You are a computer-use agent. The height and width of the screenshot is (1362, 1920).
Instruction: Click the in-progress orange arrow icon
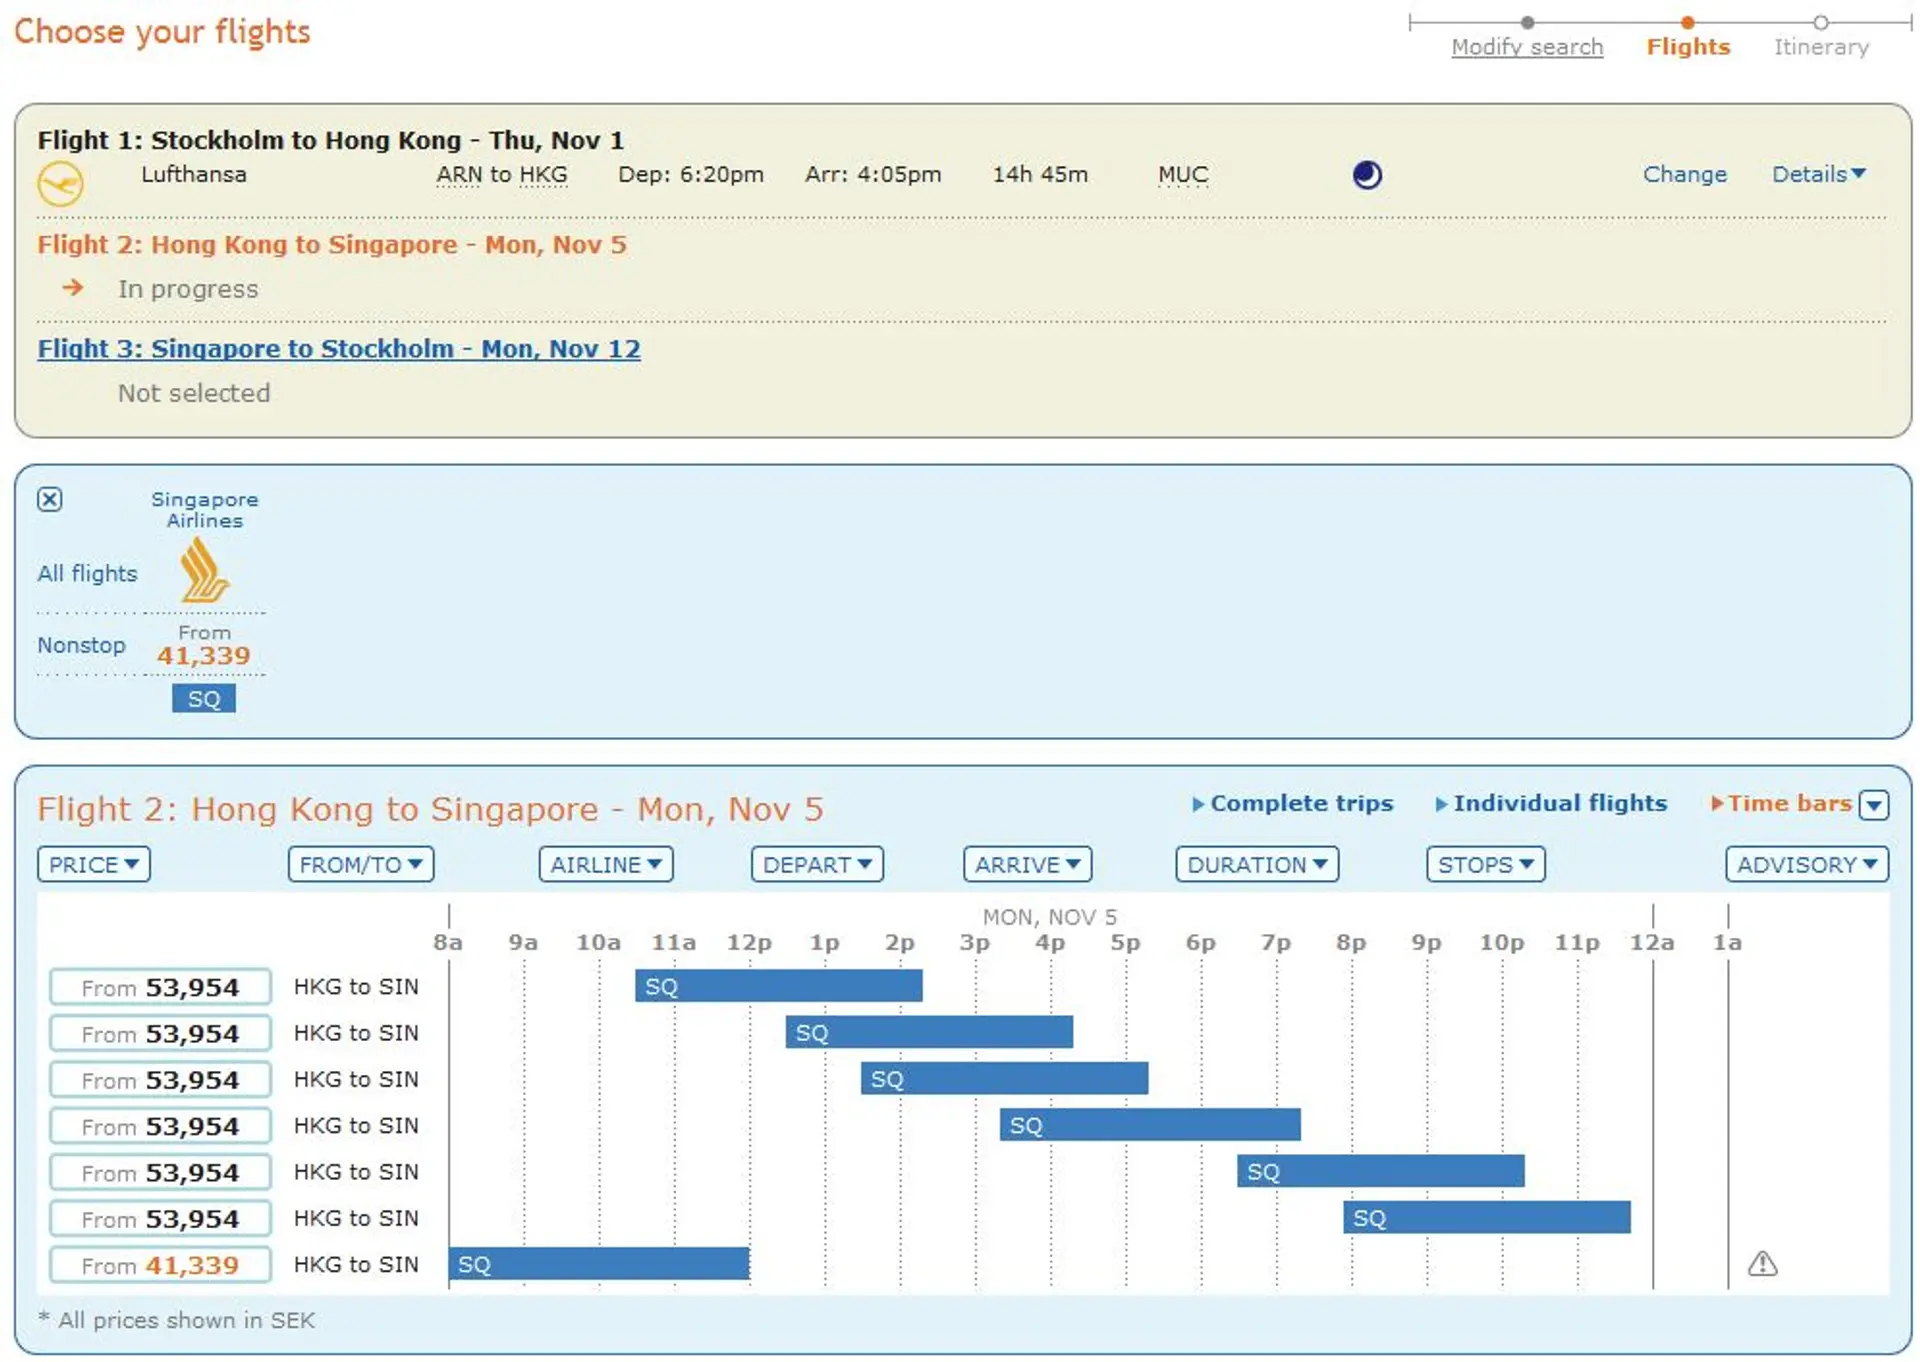point(72,288)
